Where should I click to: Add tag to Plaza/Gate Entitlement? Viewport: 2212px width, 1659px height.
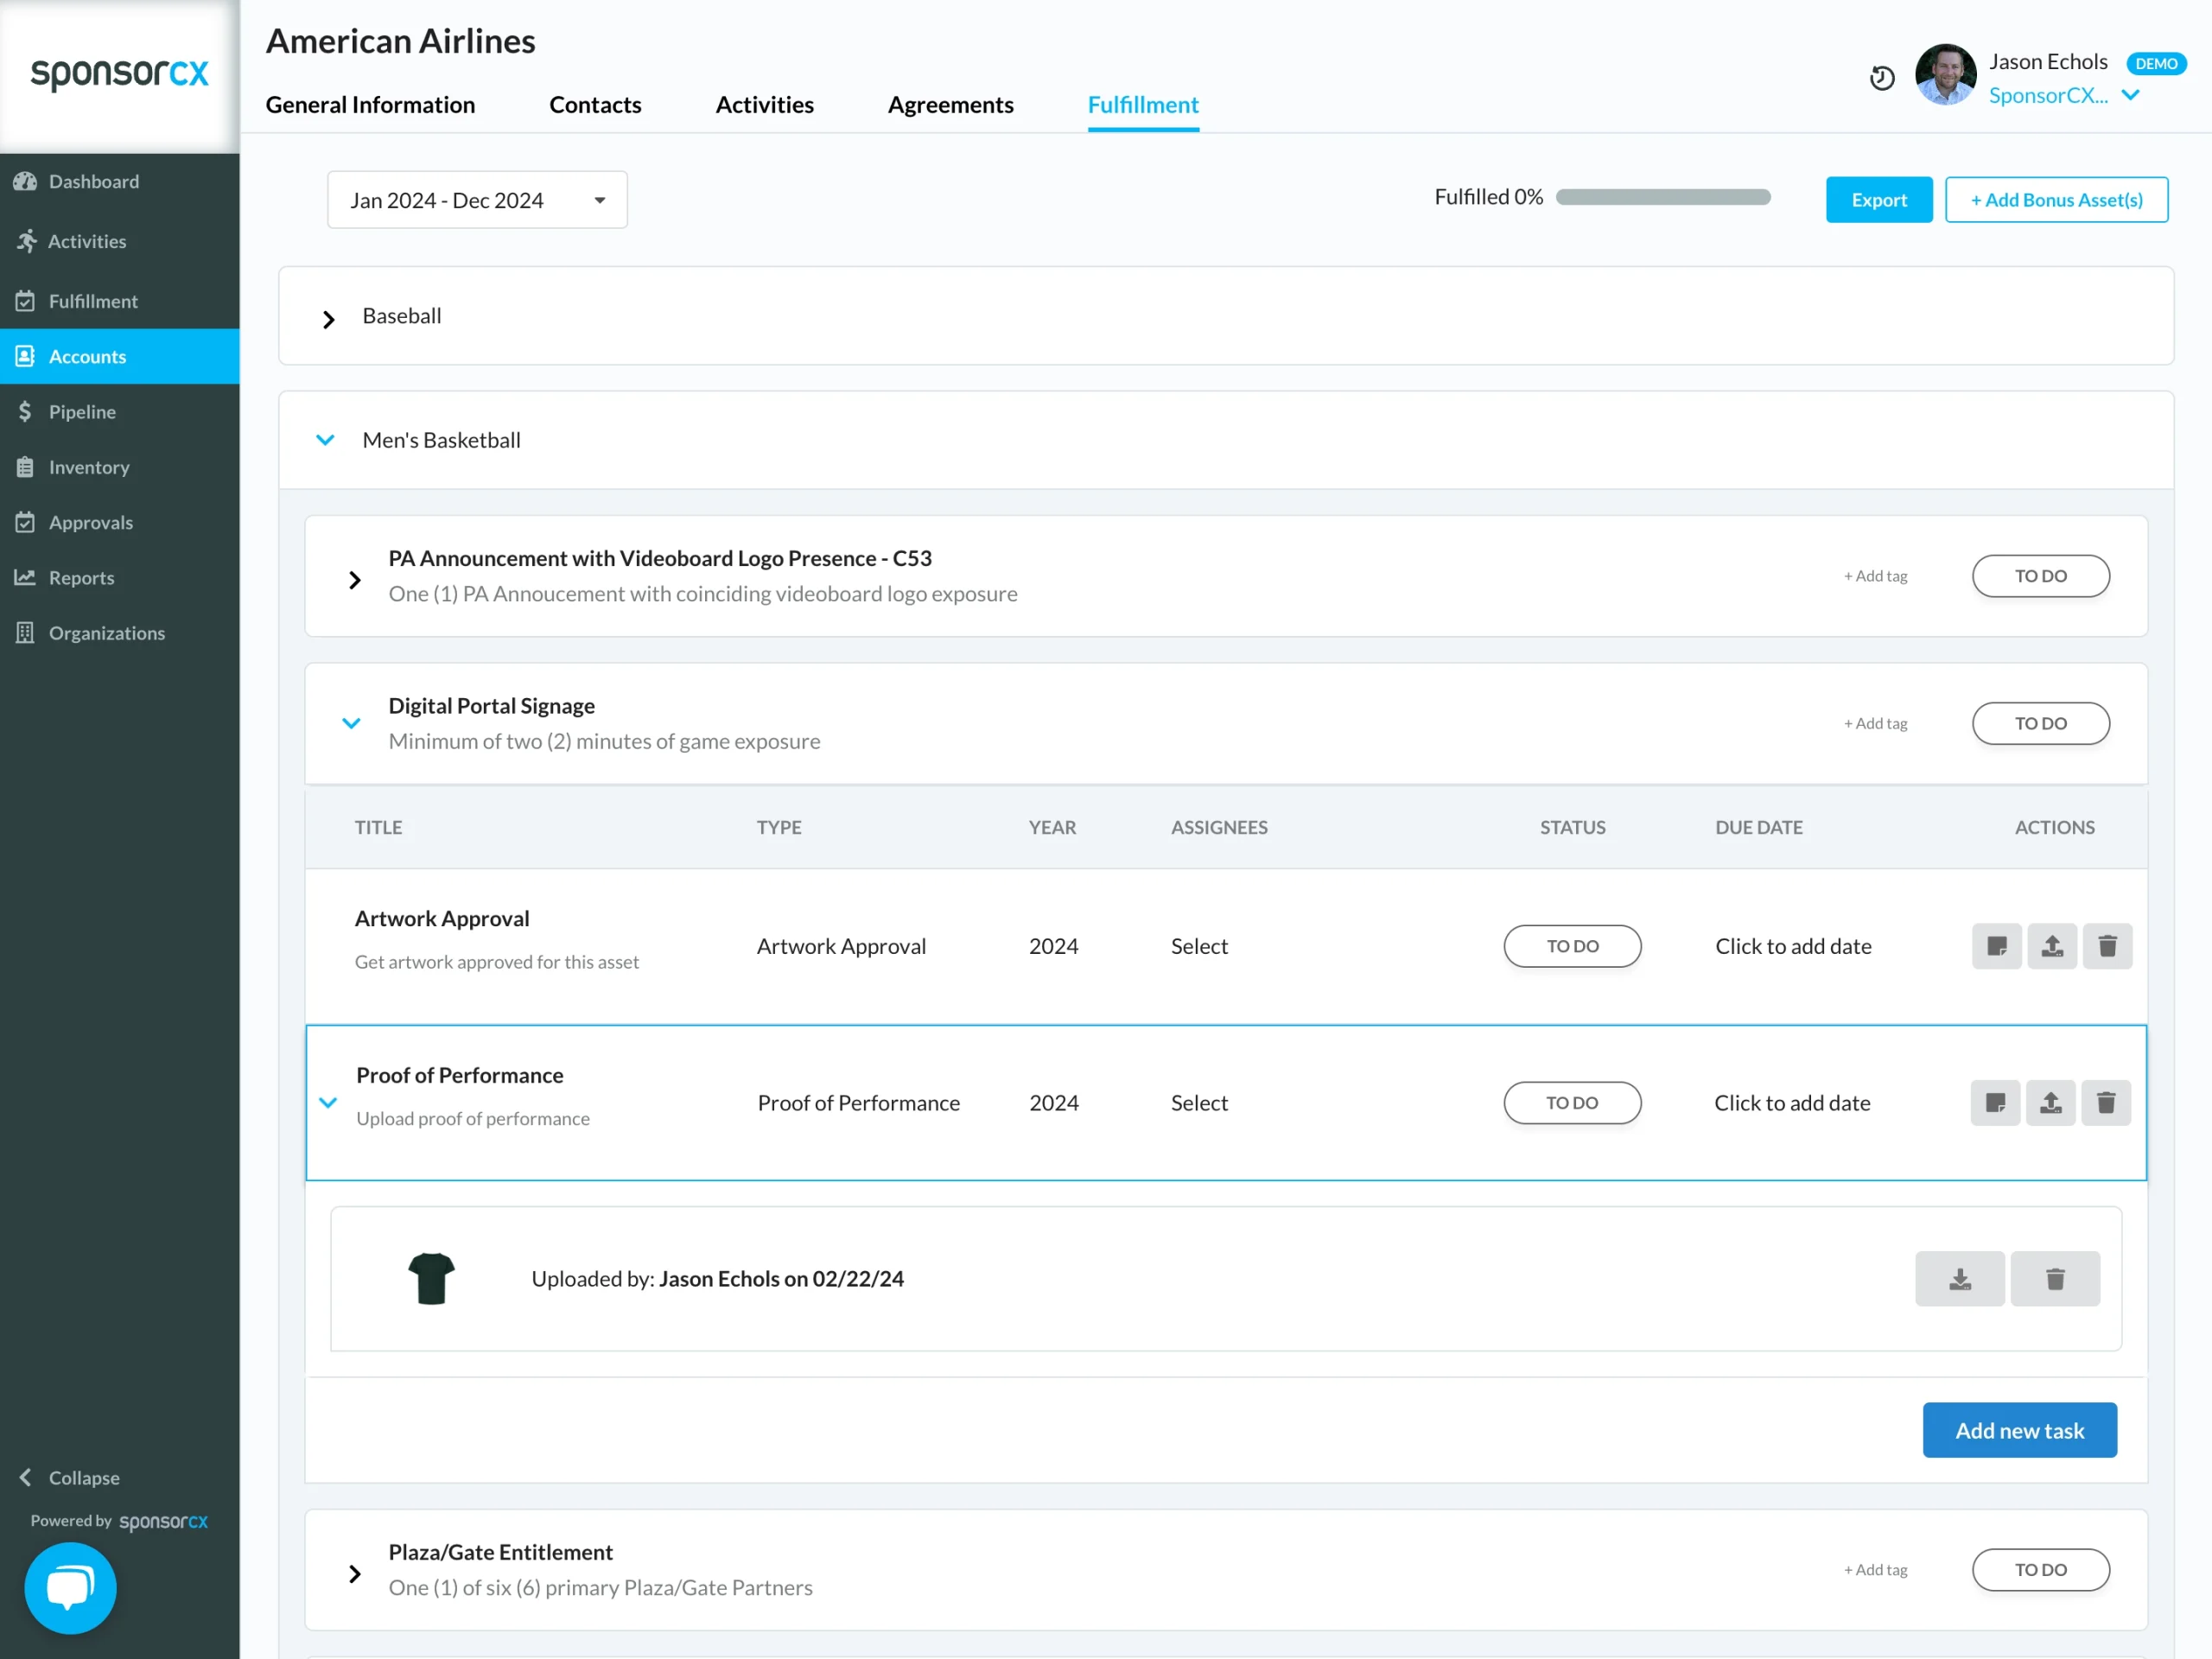1875,1570
